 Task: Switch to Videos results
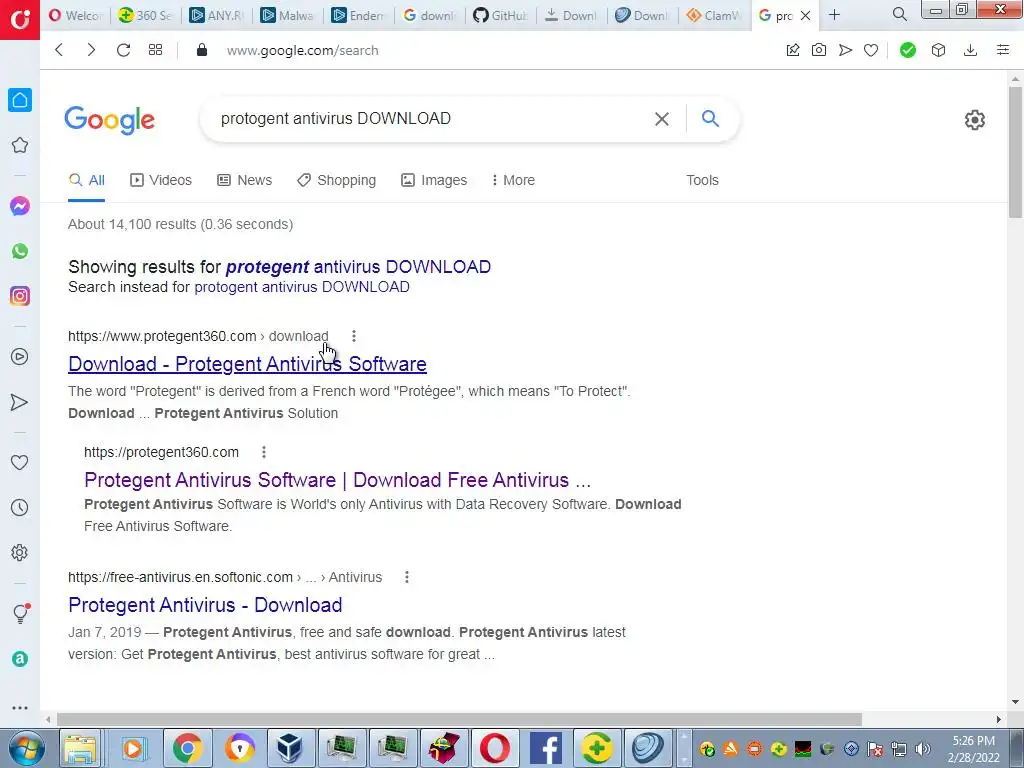tap(161, 180)
